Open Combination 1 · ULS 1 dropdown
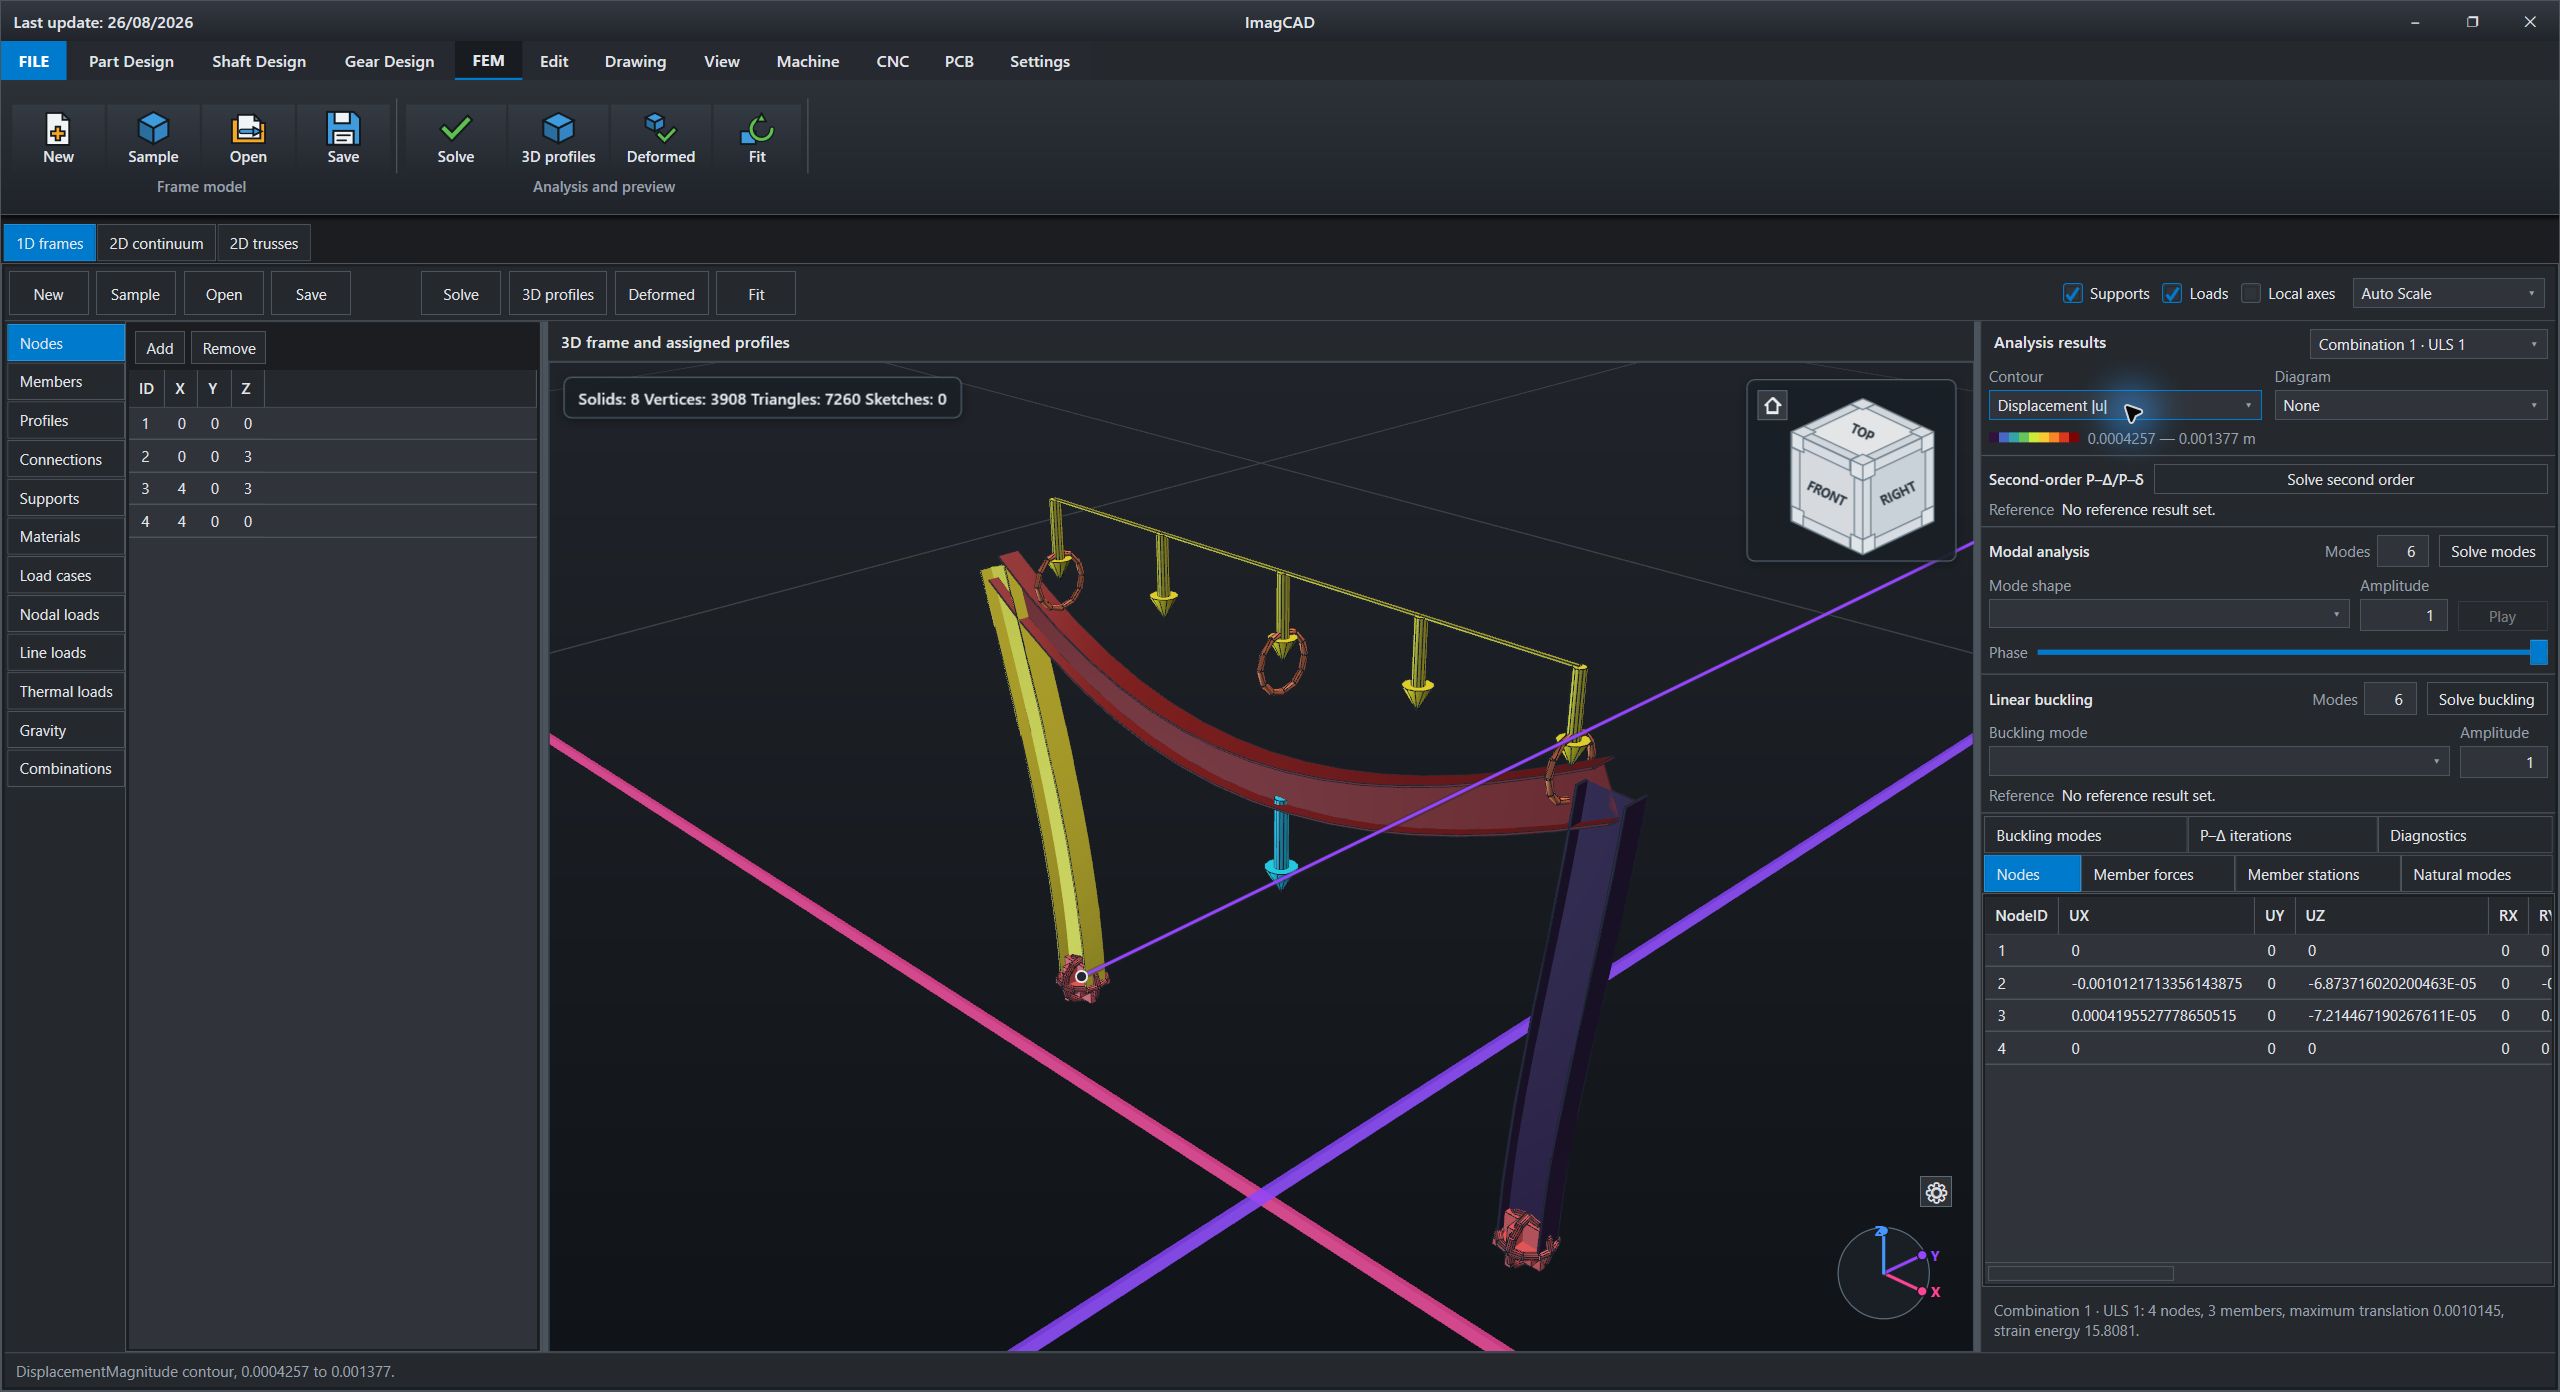Viewport: 2560px width, 1392px height. tap(2428, 344)
